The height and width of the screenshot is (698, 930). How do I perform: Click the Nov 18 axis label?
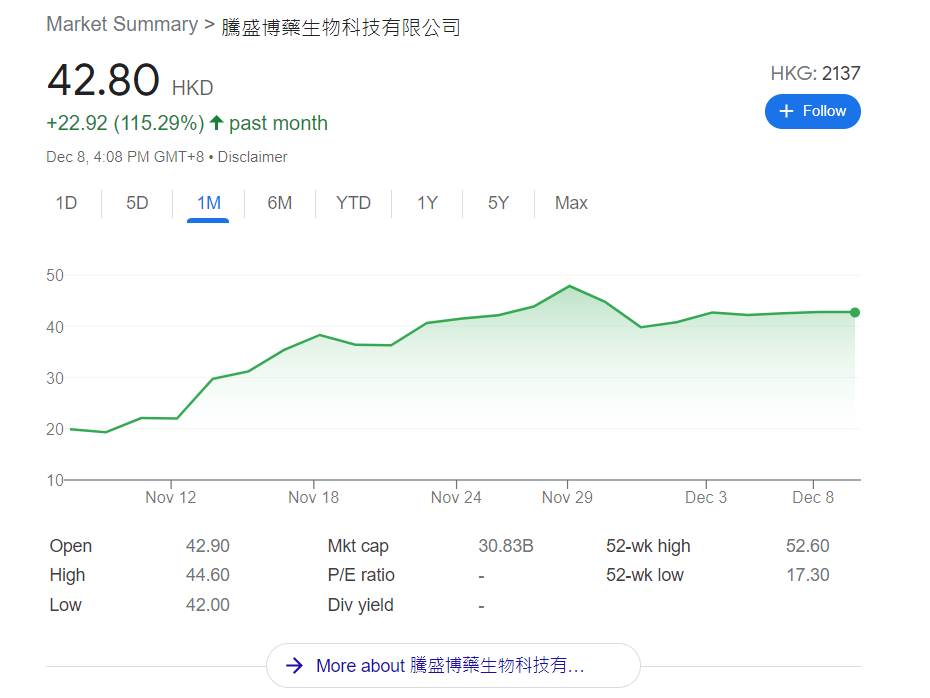[x=313, y=498]
